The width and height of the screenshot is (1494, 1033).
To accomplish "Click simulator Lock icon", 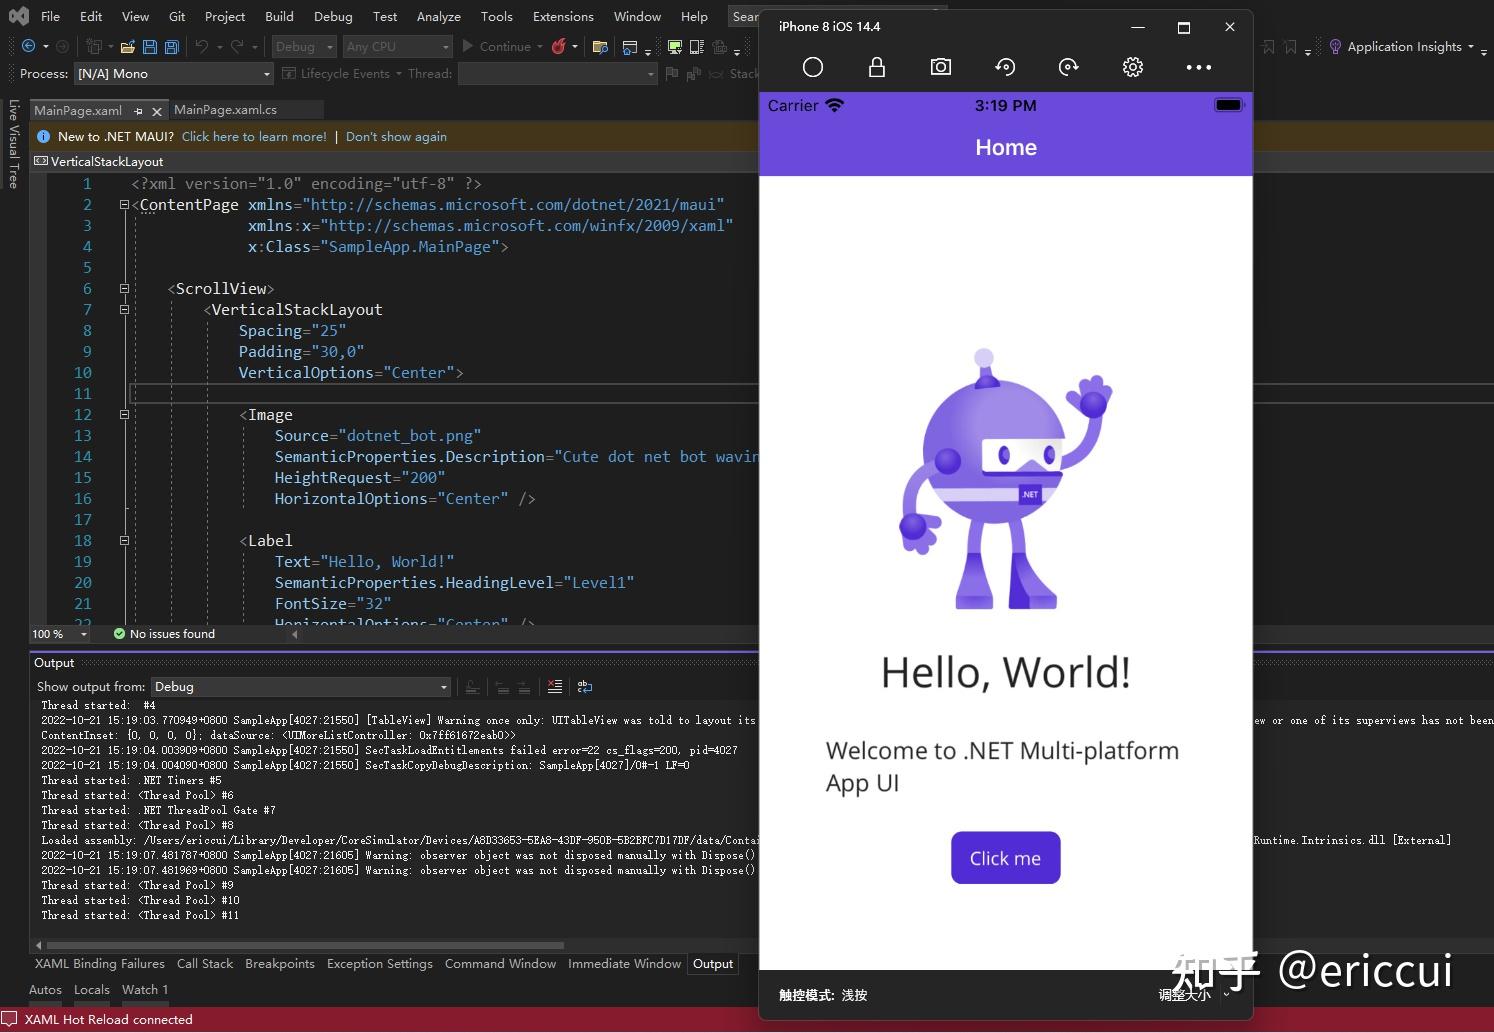I will click(x=877, y=67).
